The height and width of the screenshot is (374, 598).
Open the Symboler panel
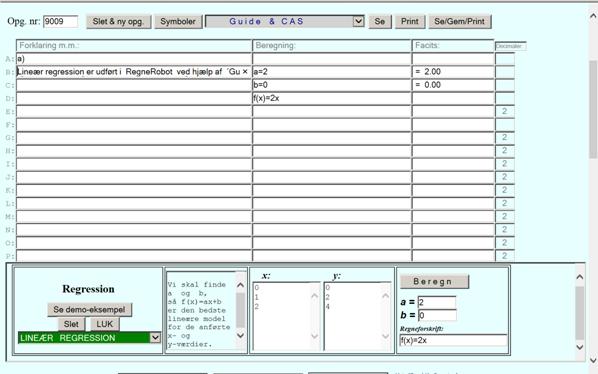pyautogui.click(x=178, y=22)
